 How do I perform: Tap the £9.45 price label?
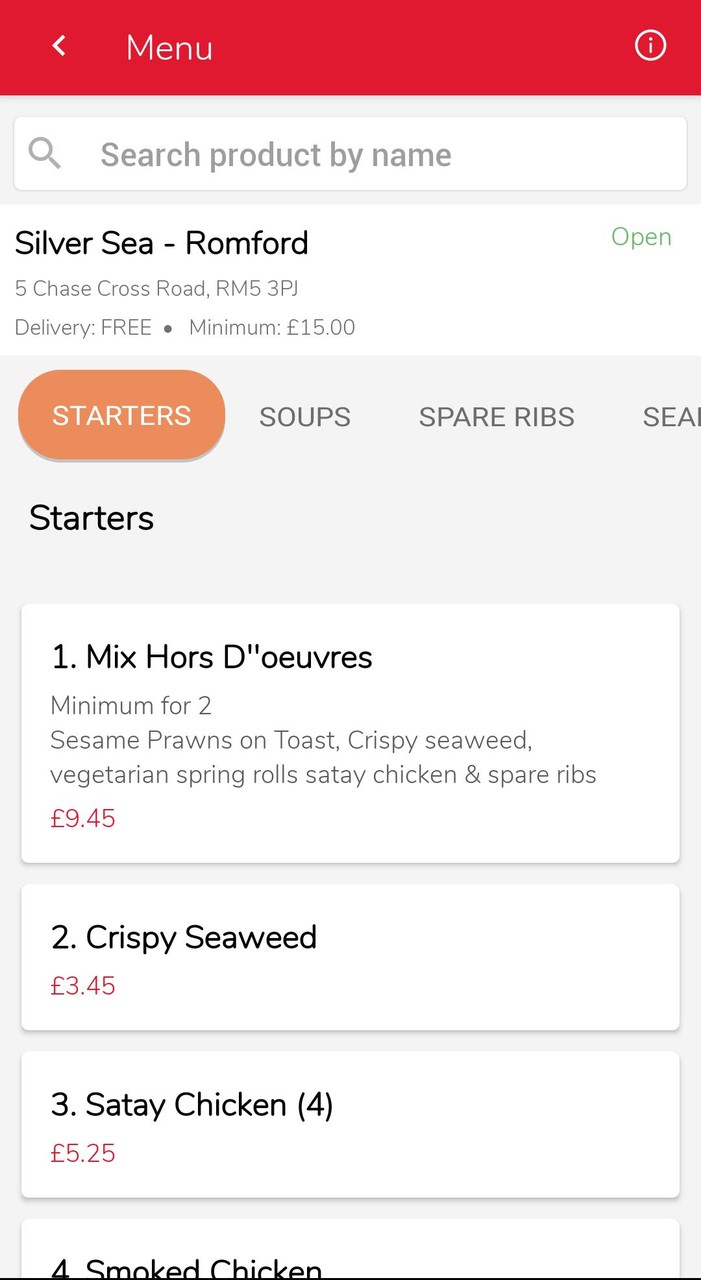82,817
